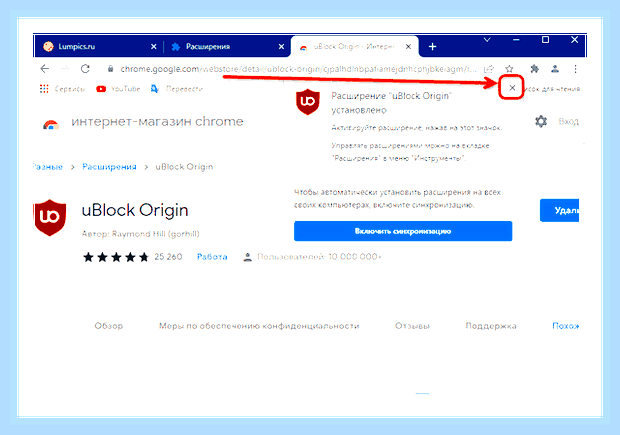Switch to the Lumpics.ru tab
The height and width of the screenshot is (435, 620).
[98, 47]
